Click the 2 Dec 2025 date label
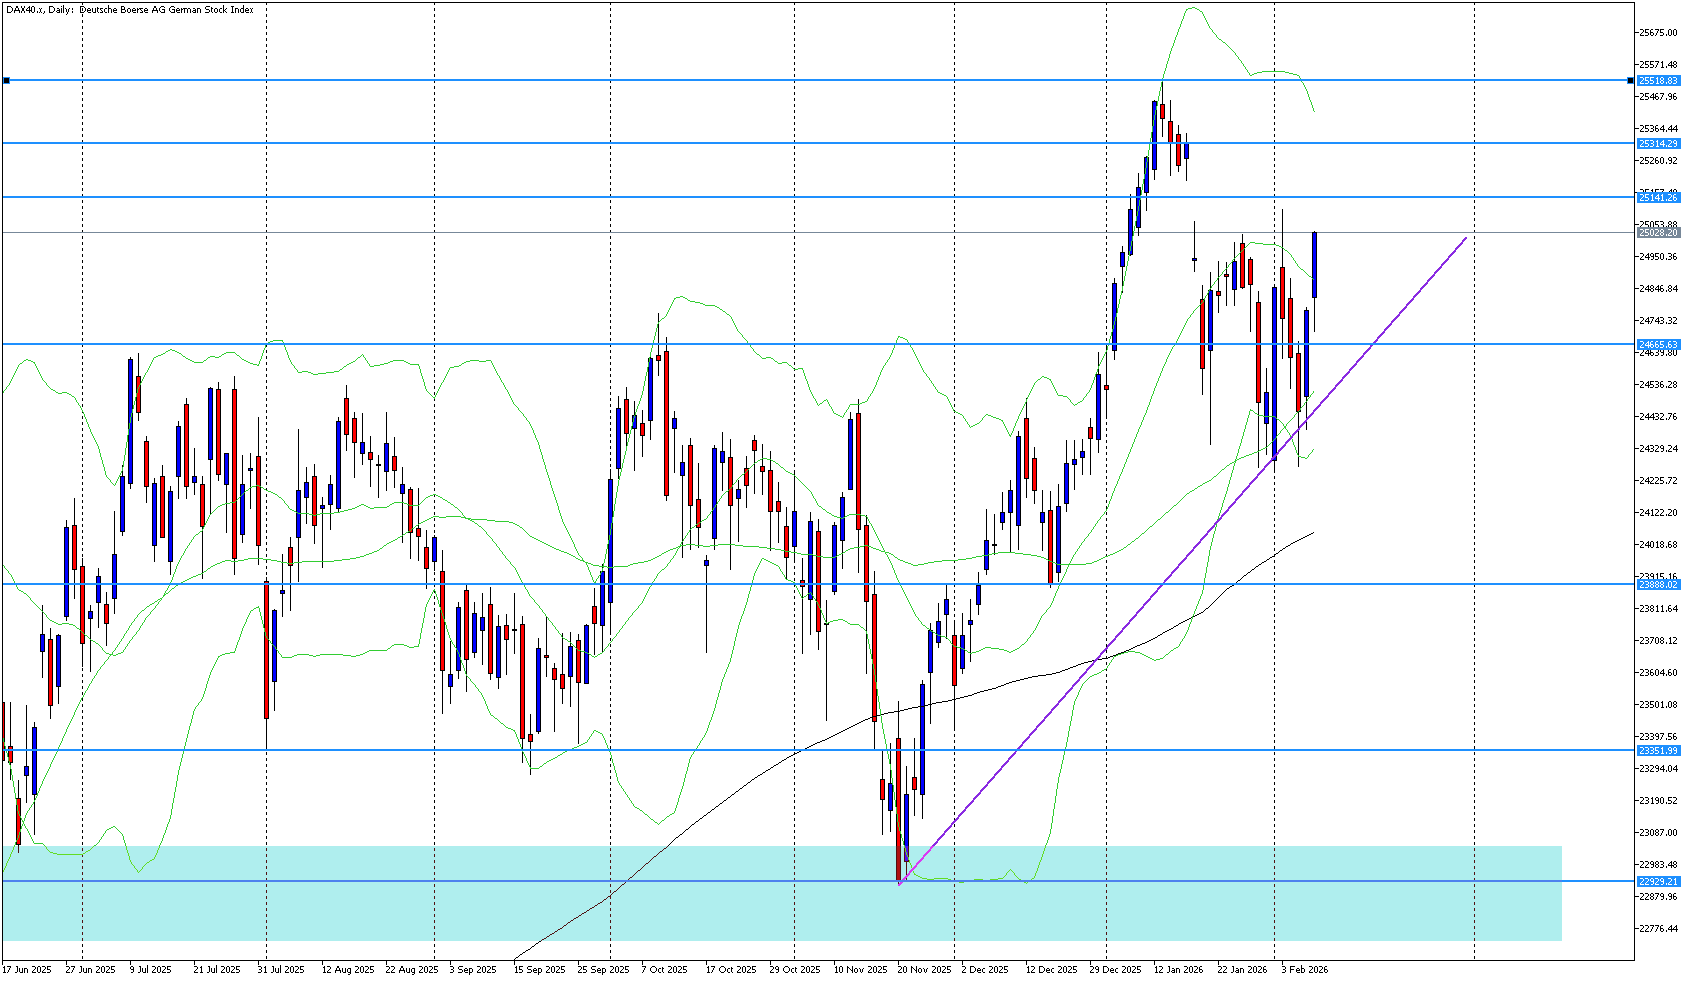This screenshot has width=1692, height=981. 985,970
